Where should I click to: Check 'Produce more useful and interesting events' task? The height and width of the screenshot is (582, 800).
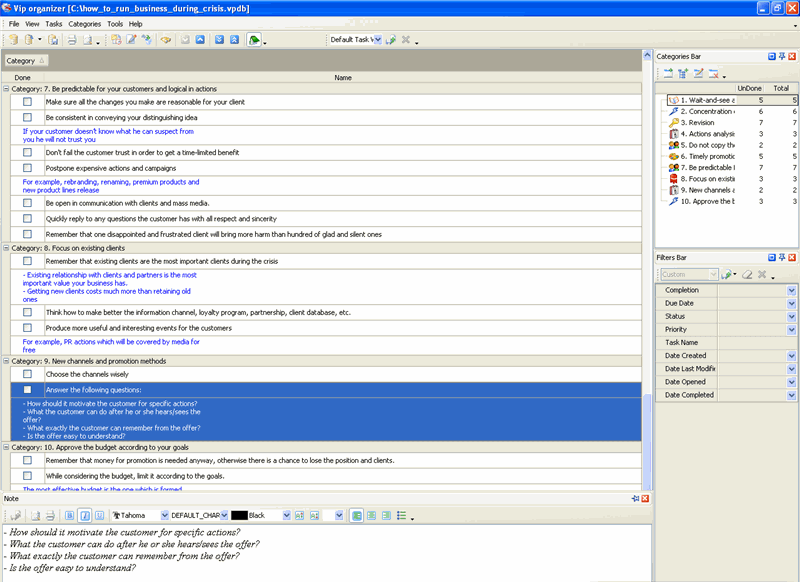tap(28, 327)
